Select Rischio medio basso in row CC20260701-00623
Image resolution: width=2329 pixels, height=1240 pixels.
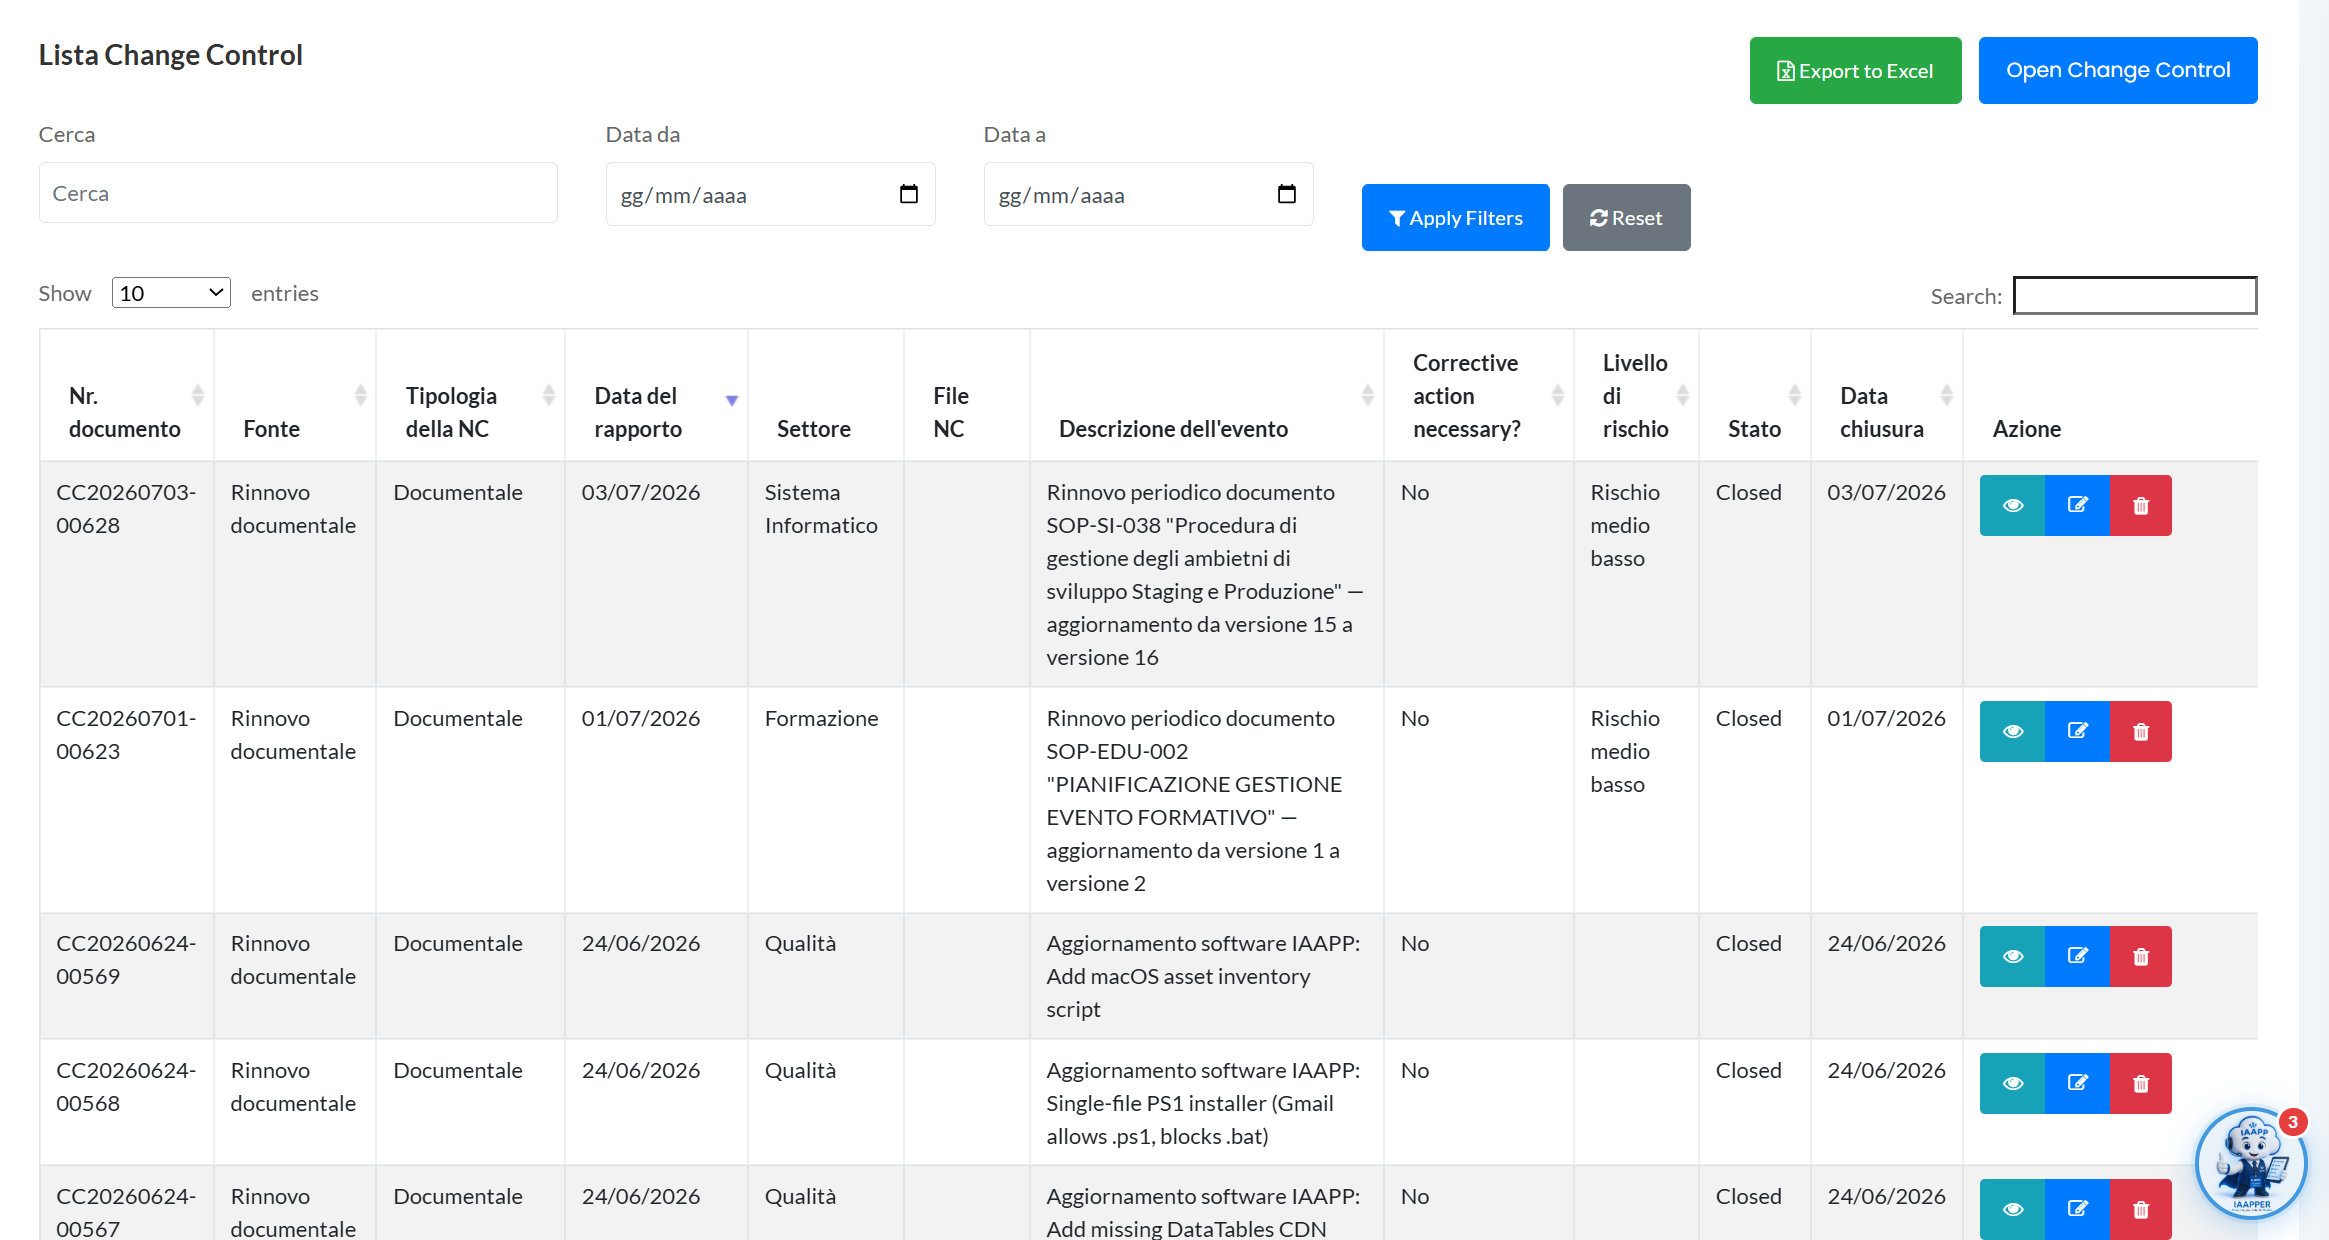click(1625, 751)
